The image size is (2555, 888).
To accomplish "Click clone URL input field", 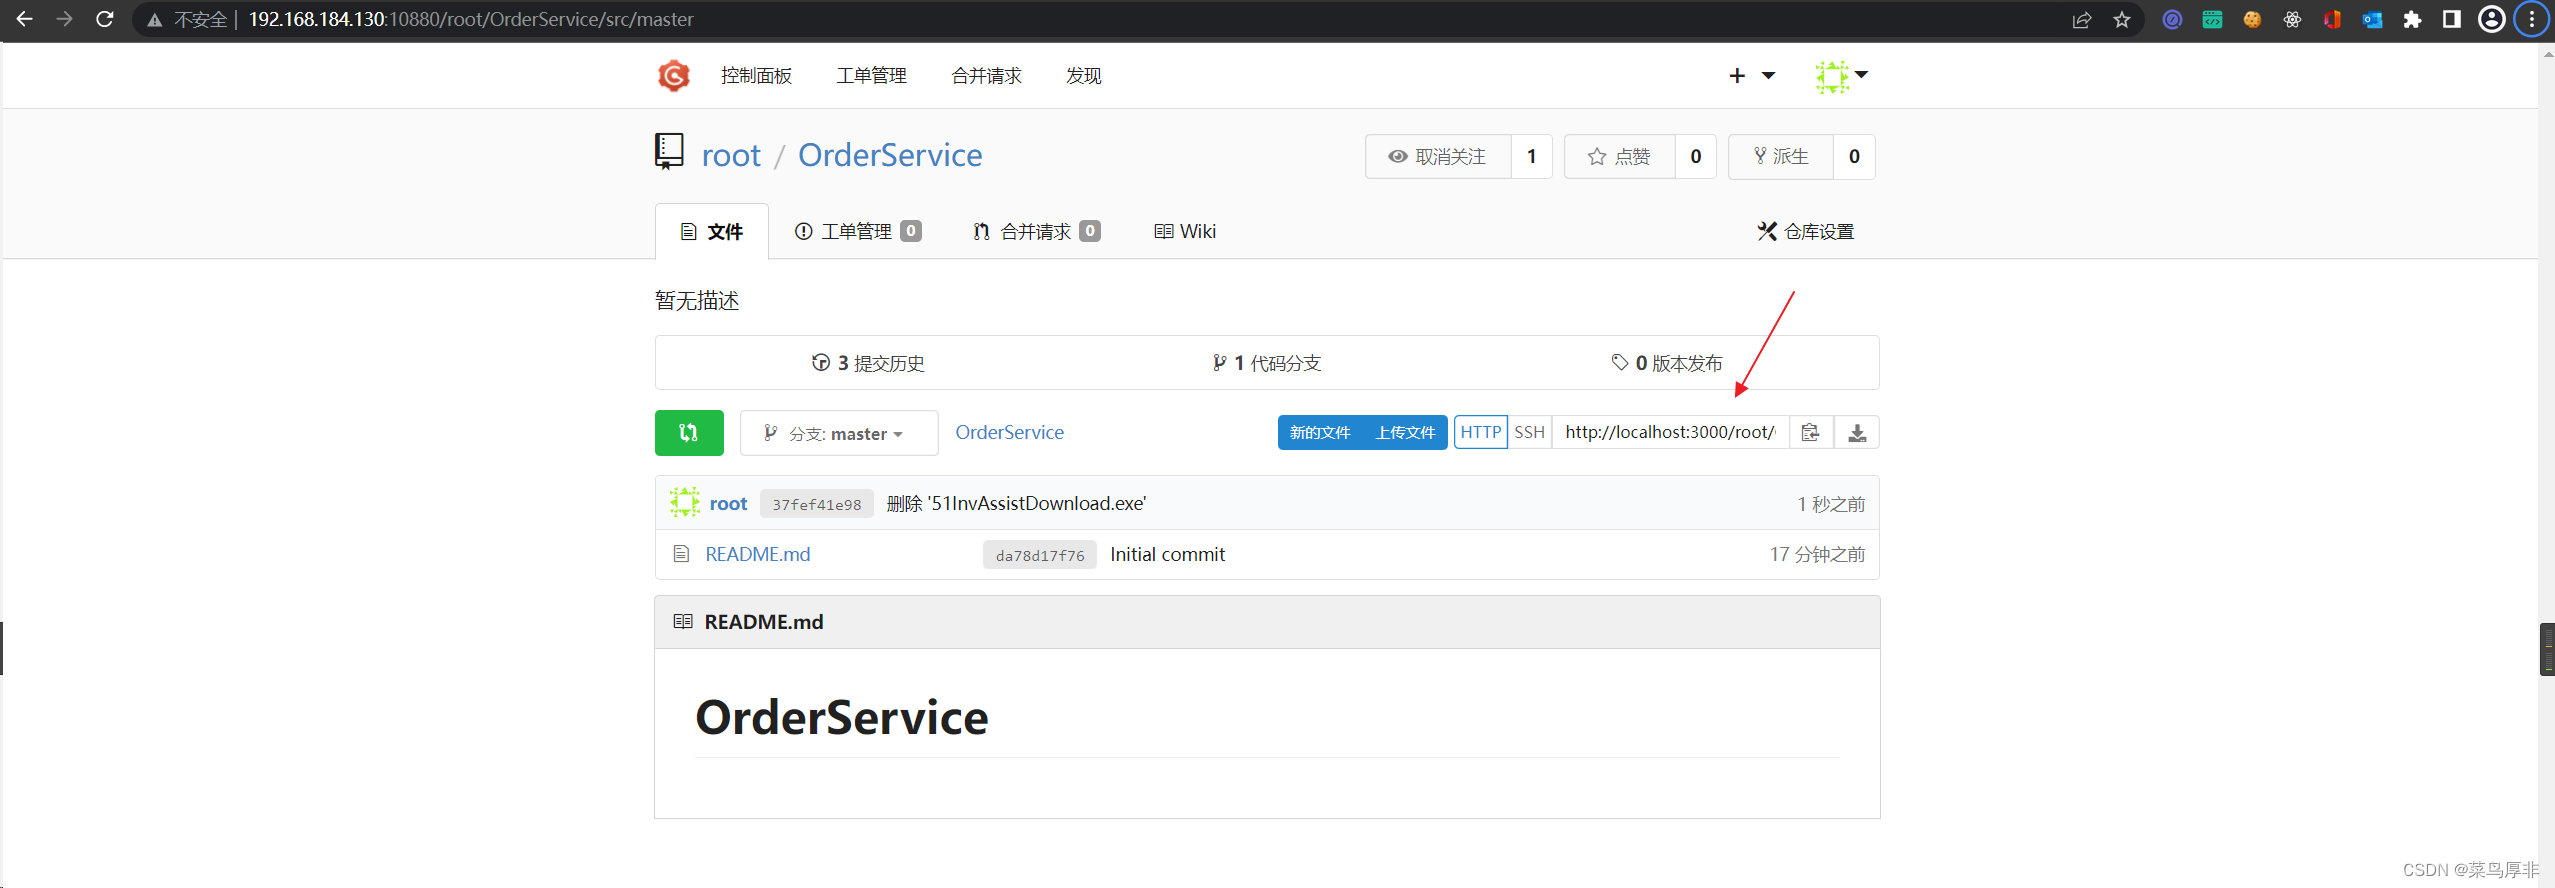I will 1670,432.
